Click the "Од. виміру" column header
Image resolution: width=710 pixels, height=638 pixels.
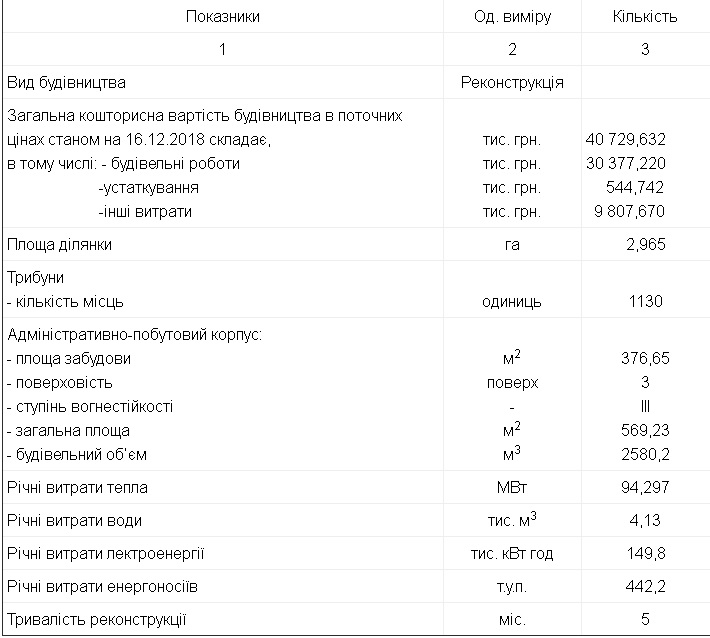click(x=512, y=17)
